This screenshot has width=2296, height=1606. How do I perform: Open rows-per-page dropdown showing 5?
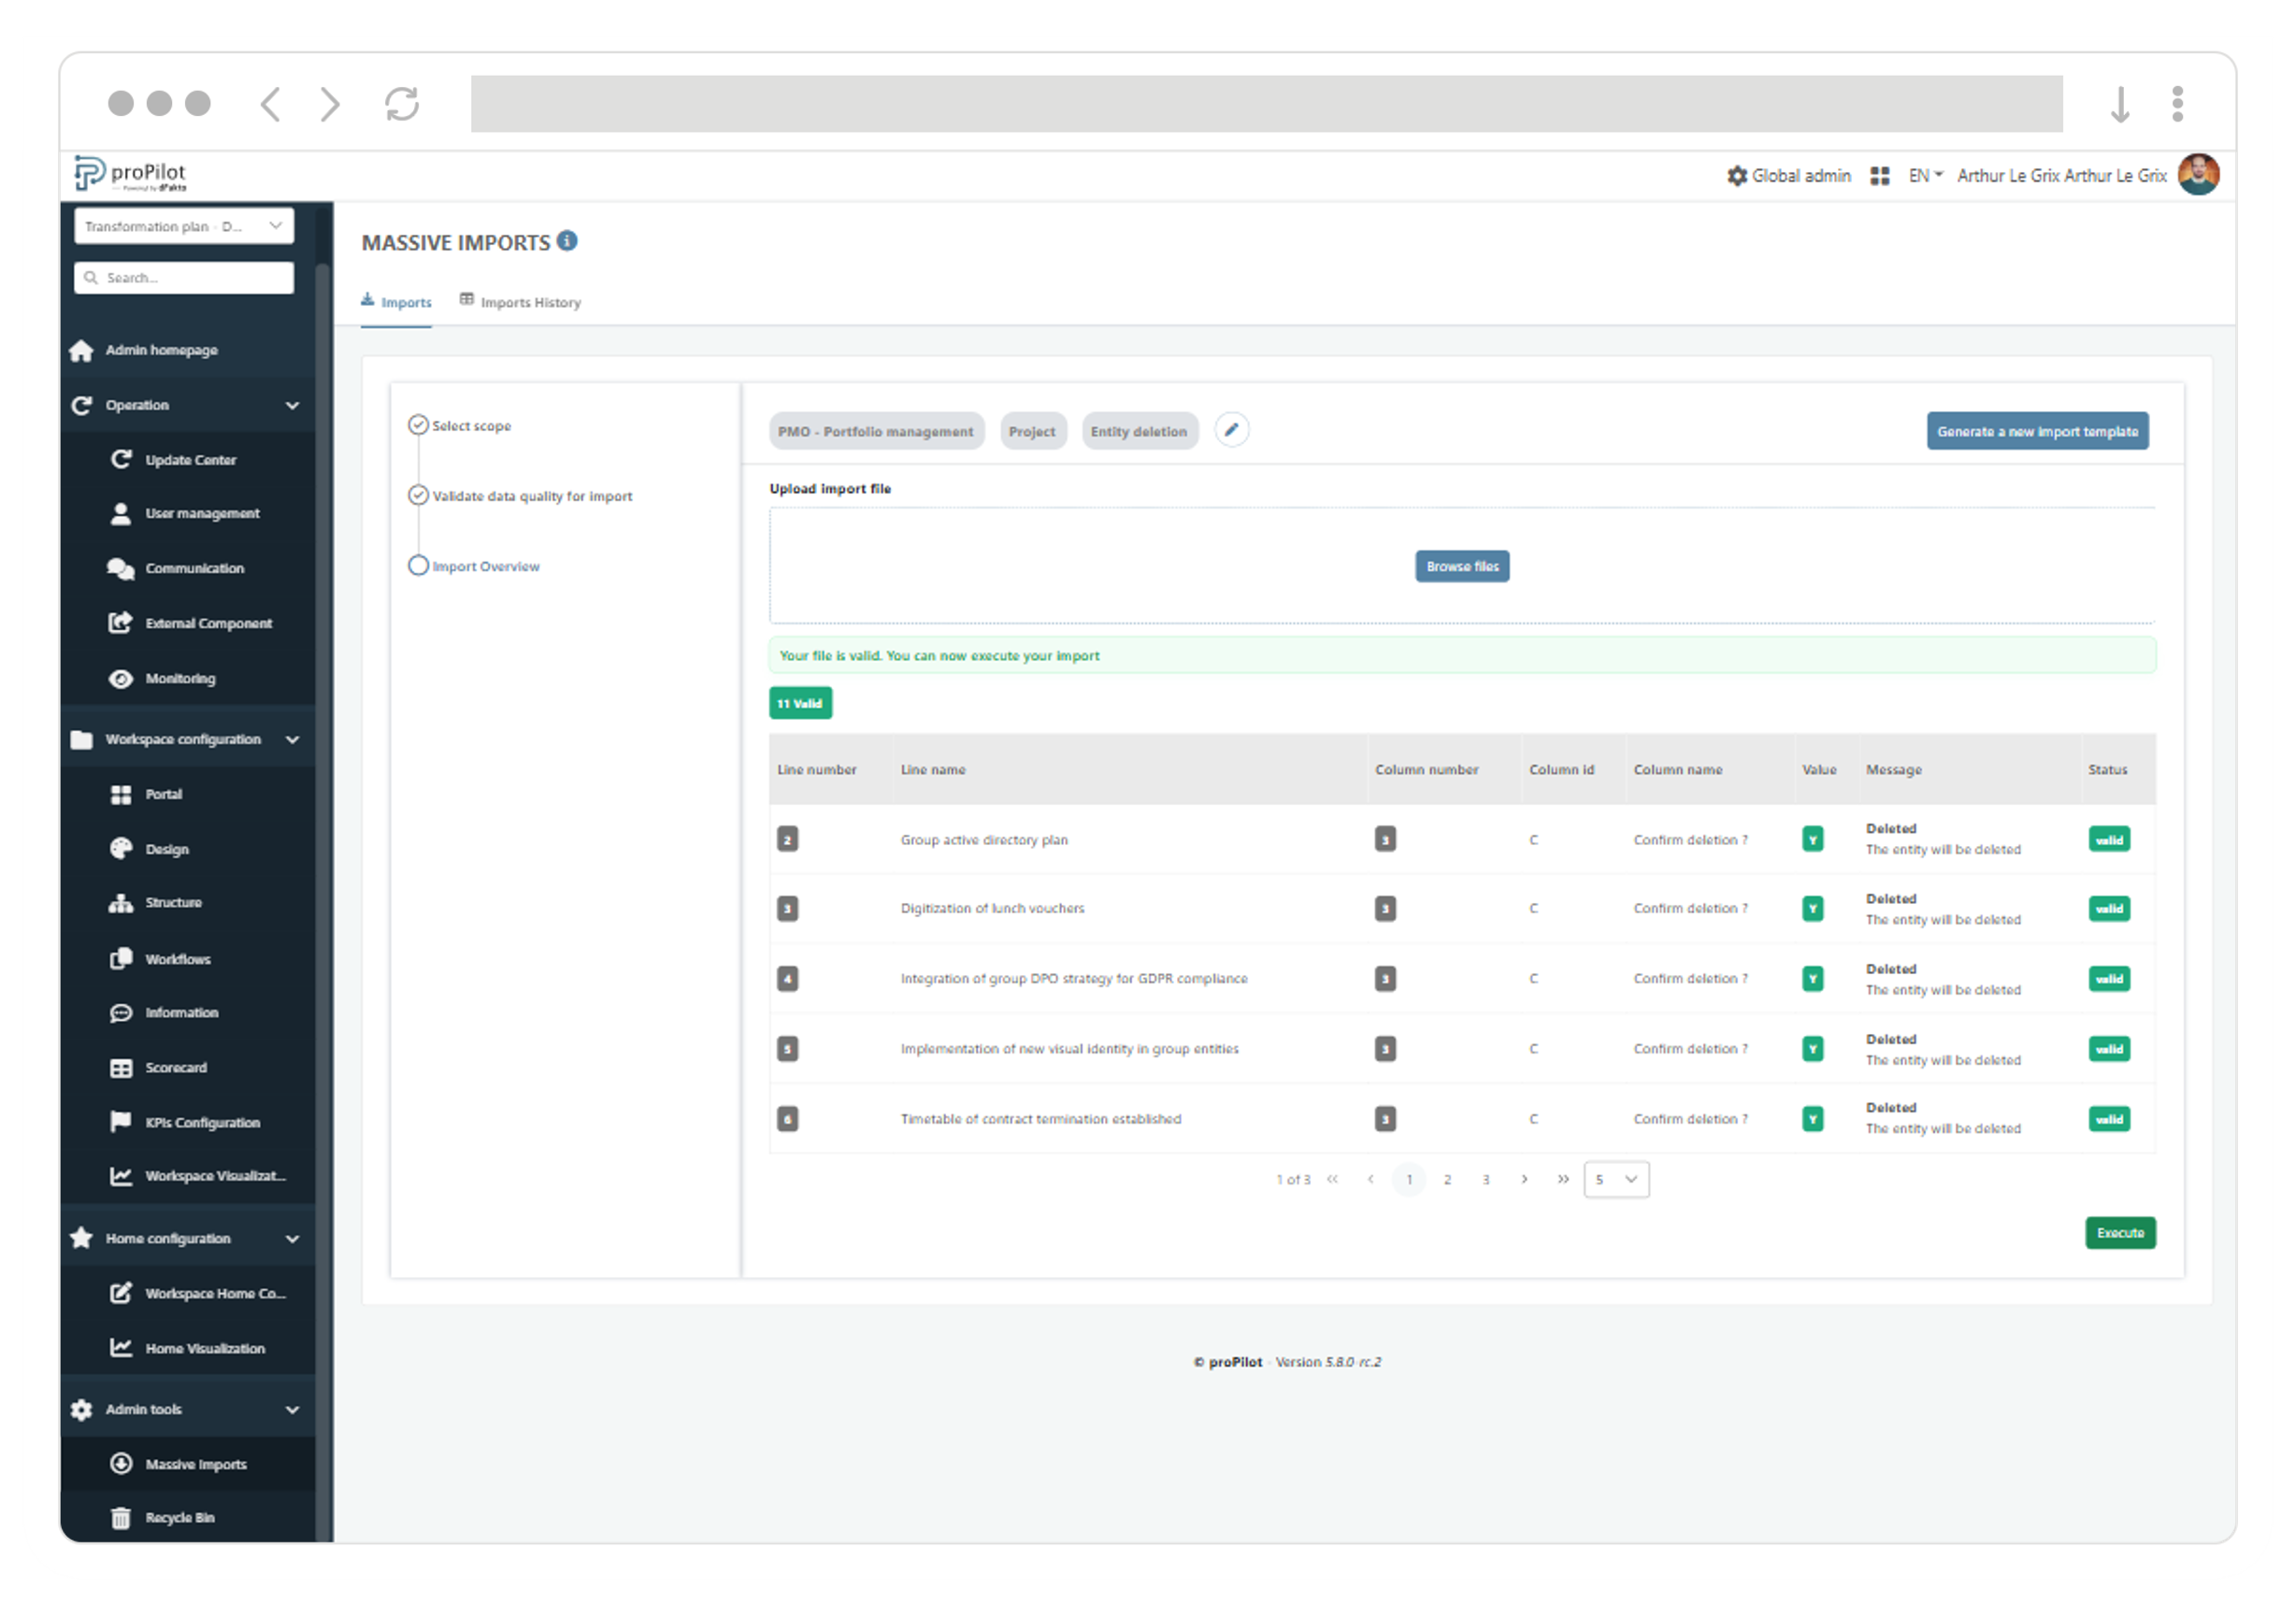pos(1616,1179)
